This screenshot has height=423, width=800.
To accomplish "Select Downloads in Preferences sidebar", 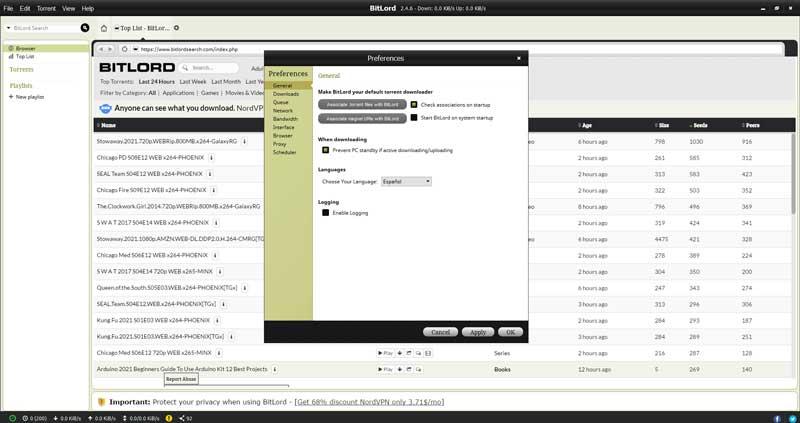I will (286, 94).
